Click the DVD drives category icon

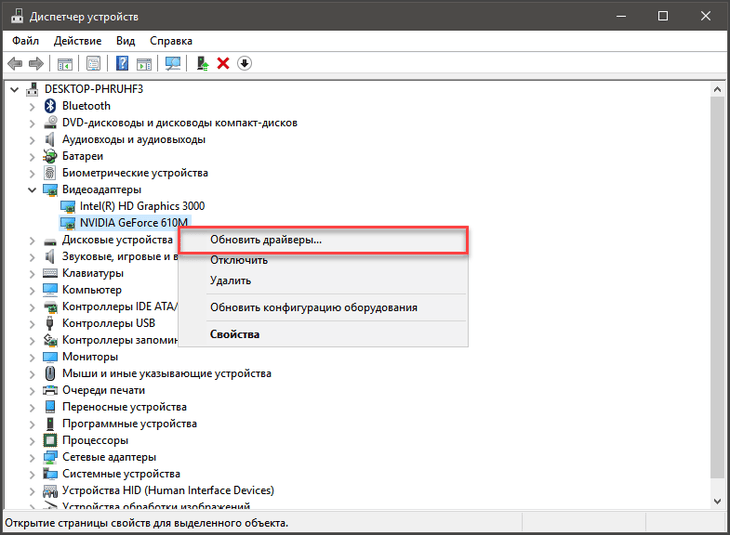(x=50, y=122)
